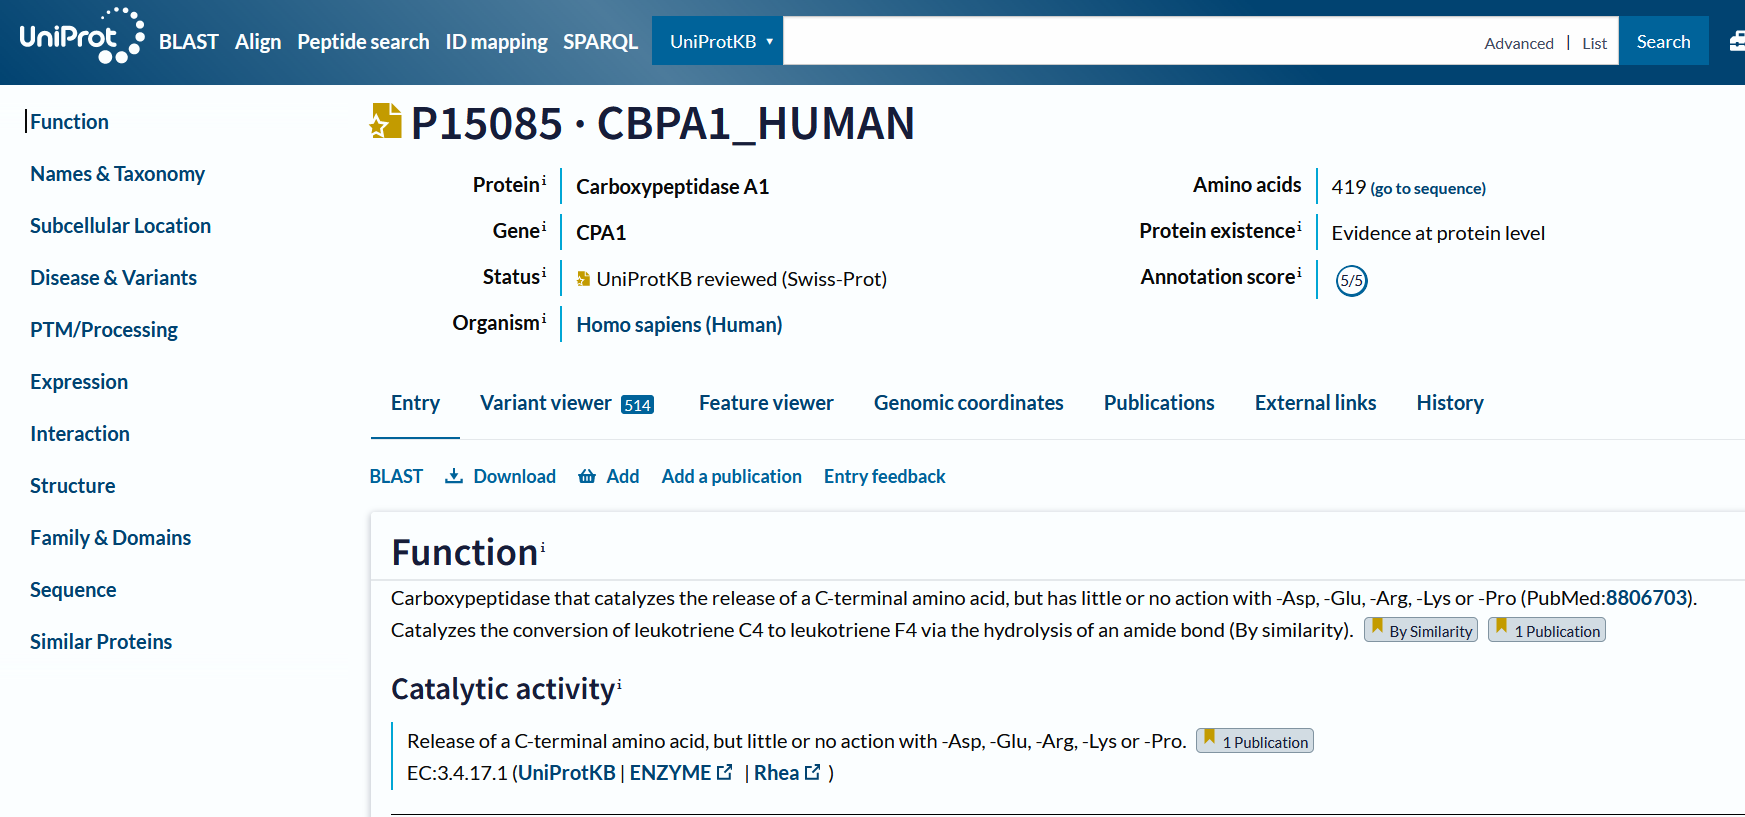
Task: Open PubMed reference 8806703
Action: click(x=1646, y=598)
